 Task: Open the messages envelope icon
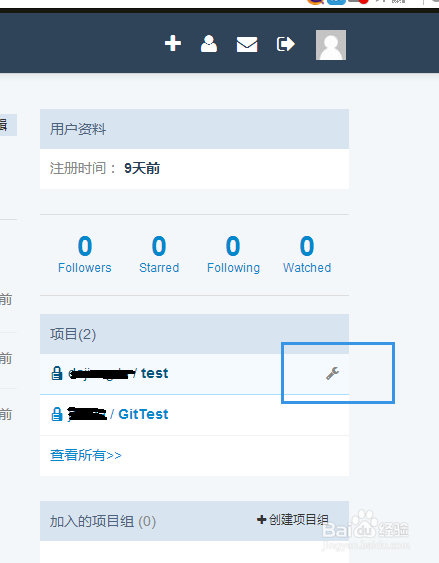pyautogui.click(x=247, y=45)
